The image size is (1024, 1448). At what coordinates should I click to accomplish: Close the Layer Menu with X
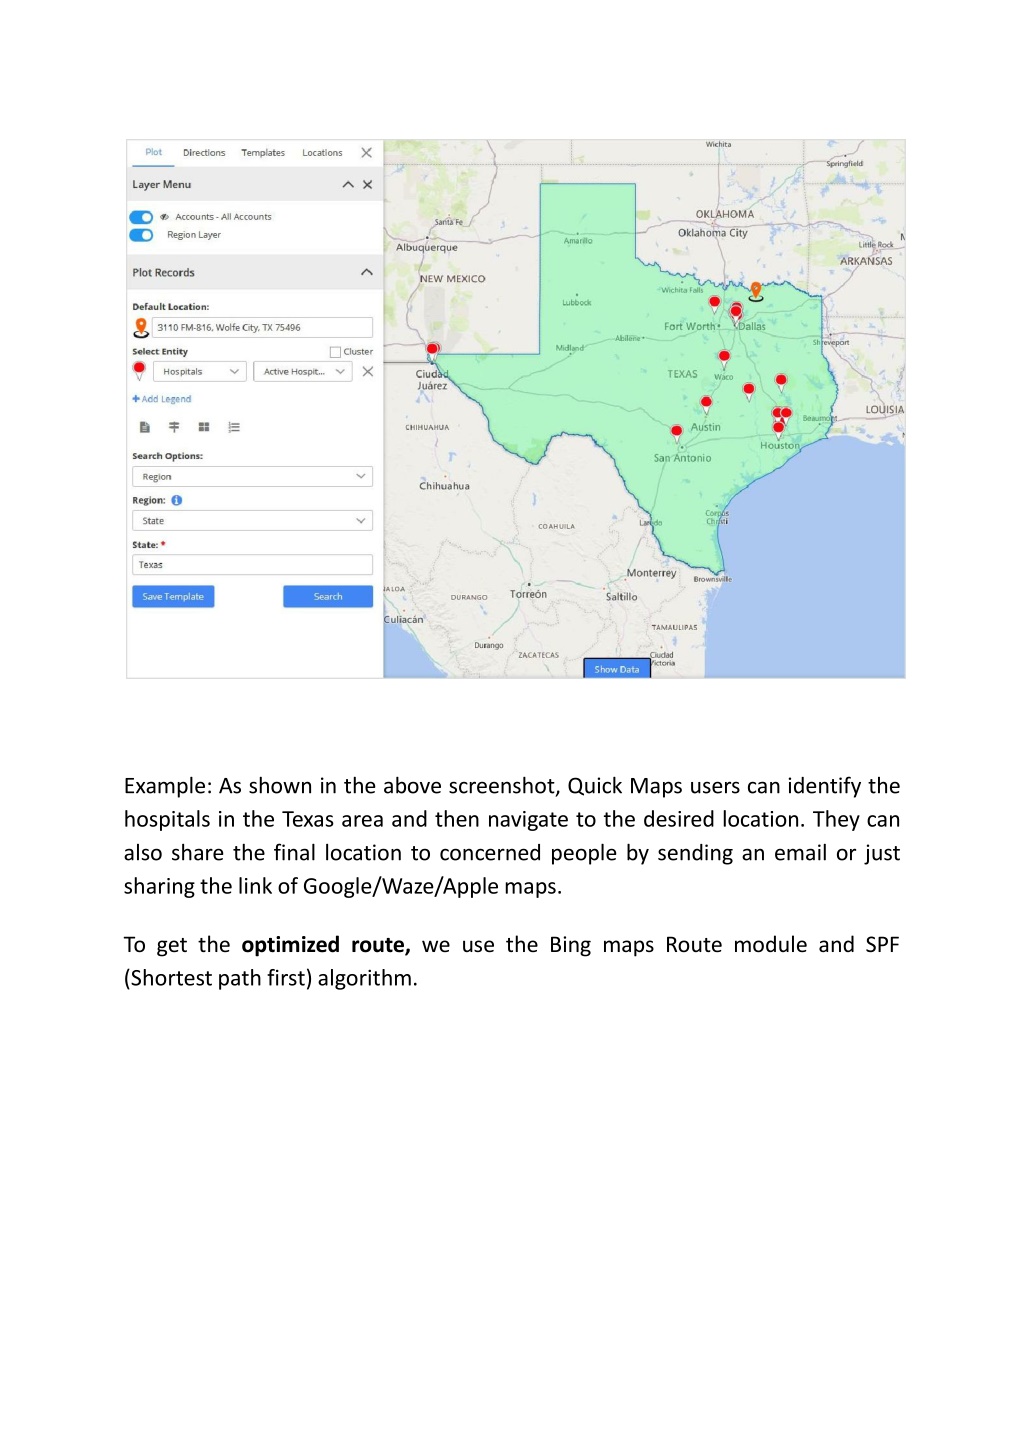[368, 185]
